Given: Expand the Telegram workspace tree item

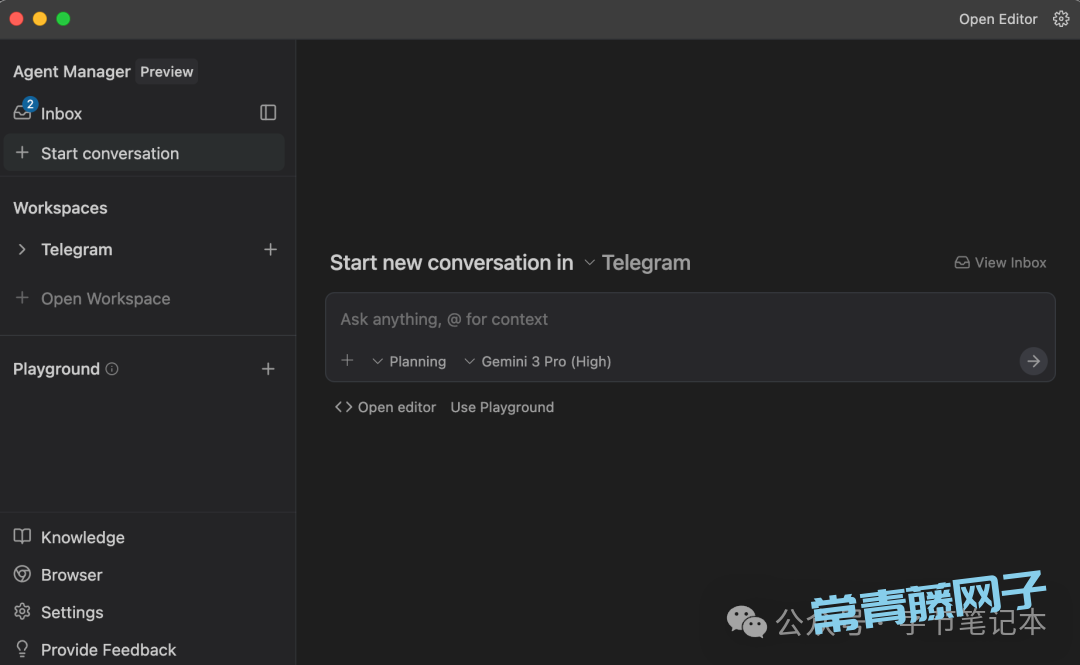Looking at the screenshot, I should (22, 250).
